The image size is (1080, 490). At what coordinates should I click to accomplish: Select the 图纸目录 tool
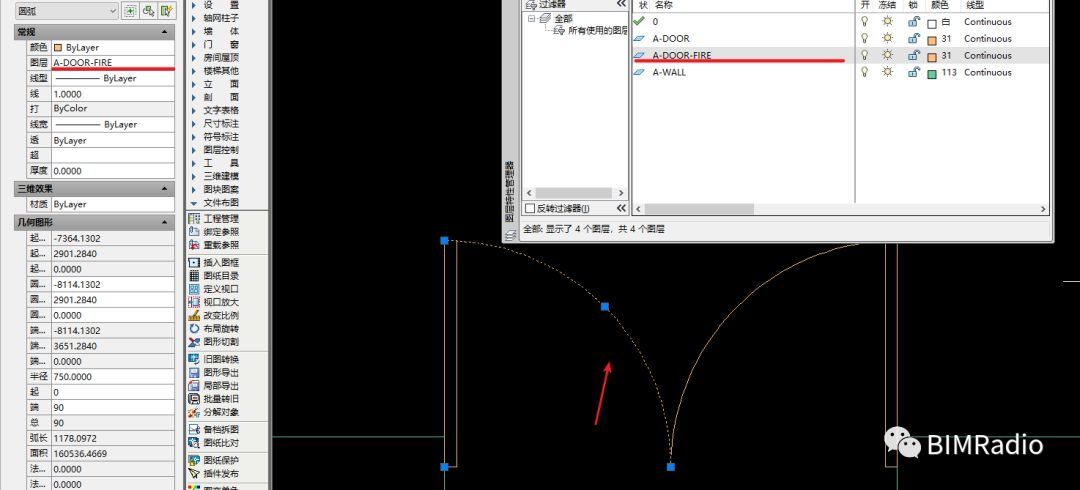214,276
